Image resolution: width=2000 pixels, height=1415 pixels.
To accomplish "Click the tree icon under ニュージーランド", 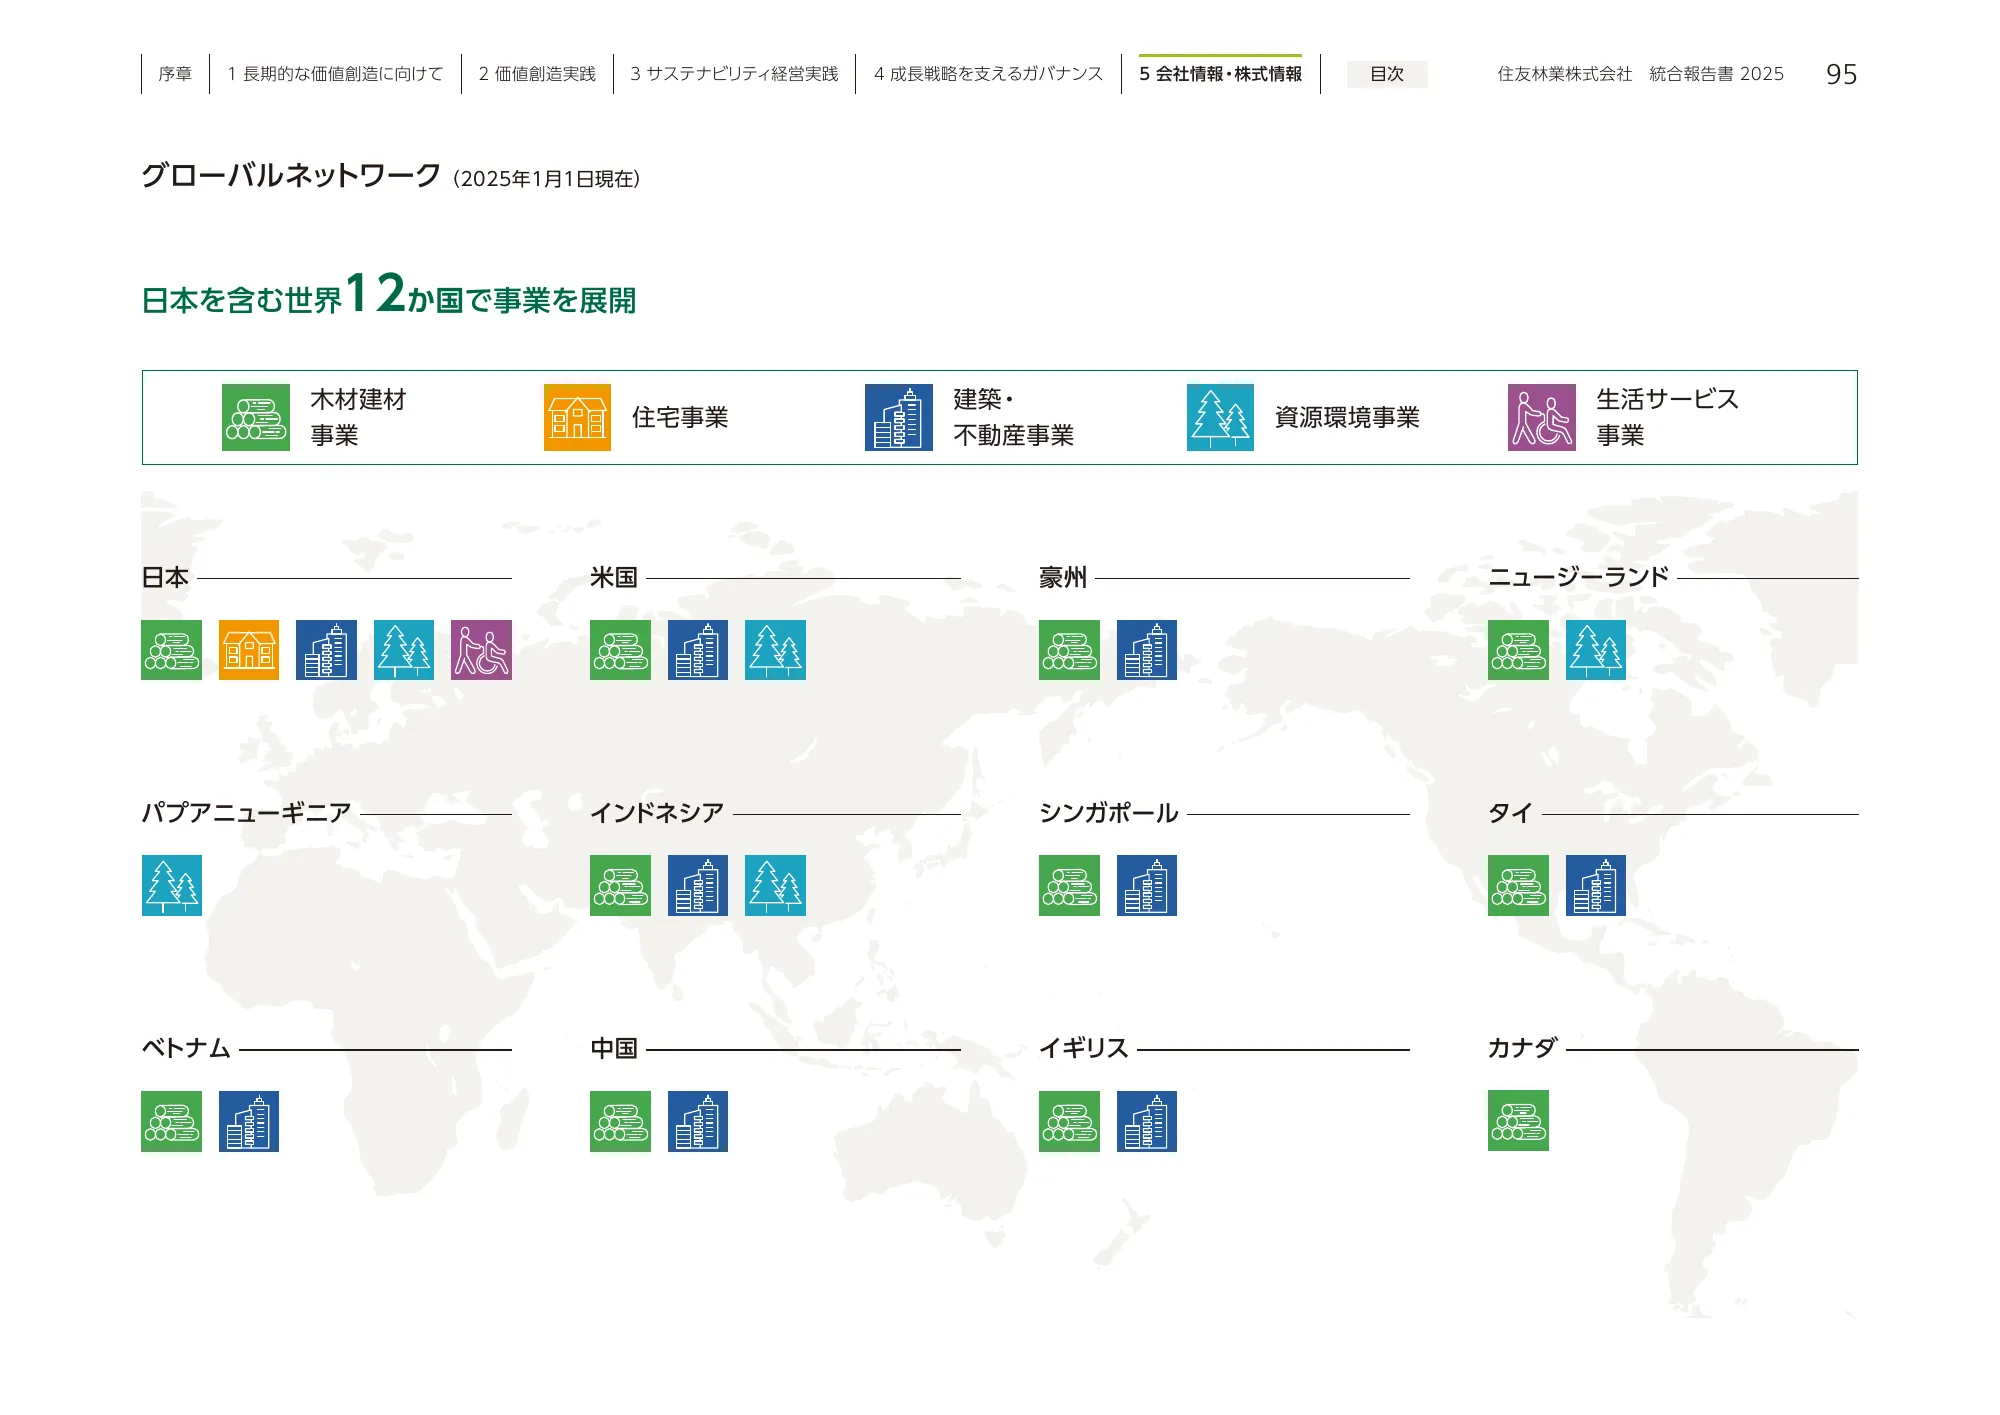I will (x=1597, y=650).
